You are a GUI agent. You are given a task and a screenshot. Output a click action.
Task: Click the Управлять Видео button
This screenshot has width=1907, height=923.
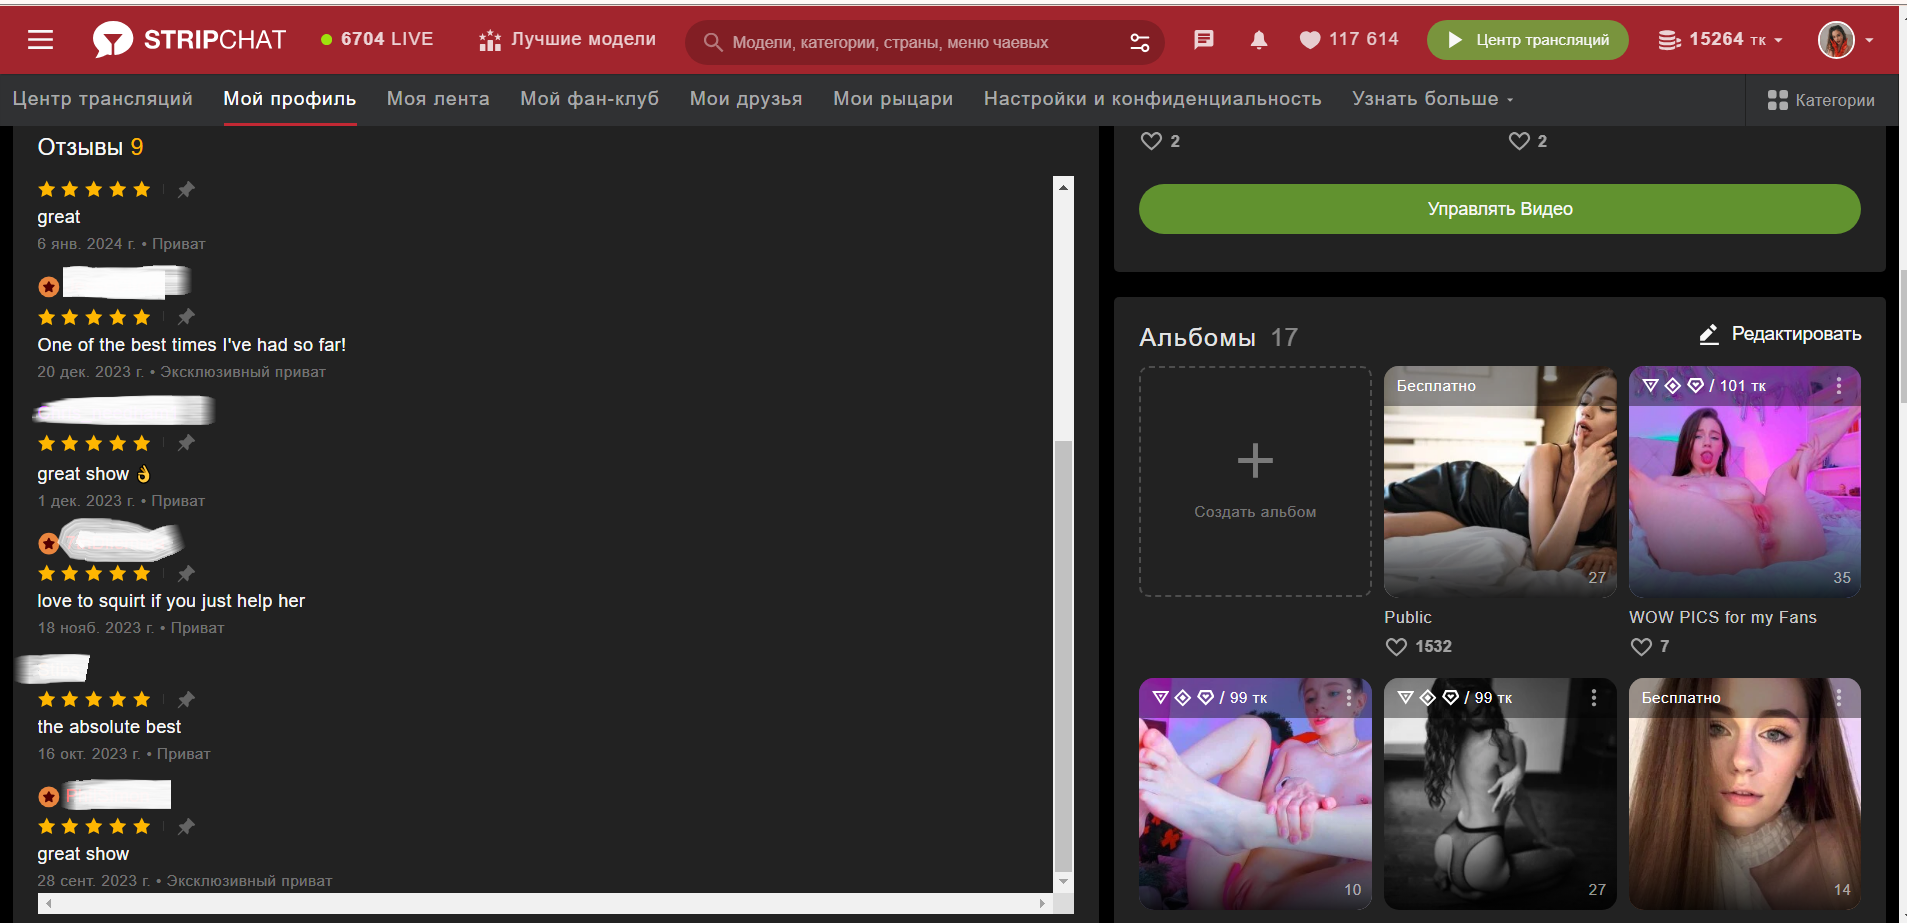1499,209
